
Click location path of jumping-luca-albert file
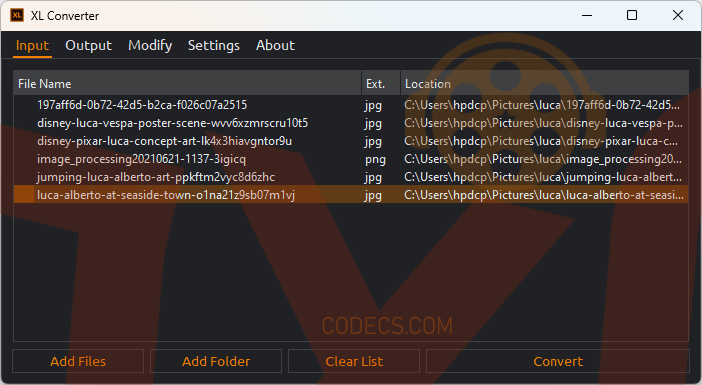(x=543, y=177)
